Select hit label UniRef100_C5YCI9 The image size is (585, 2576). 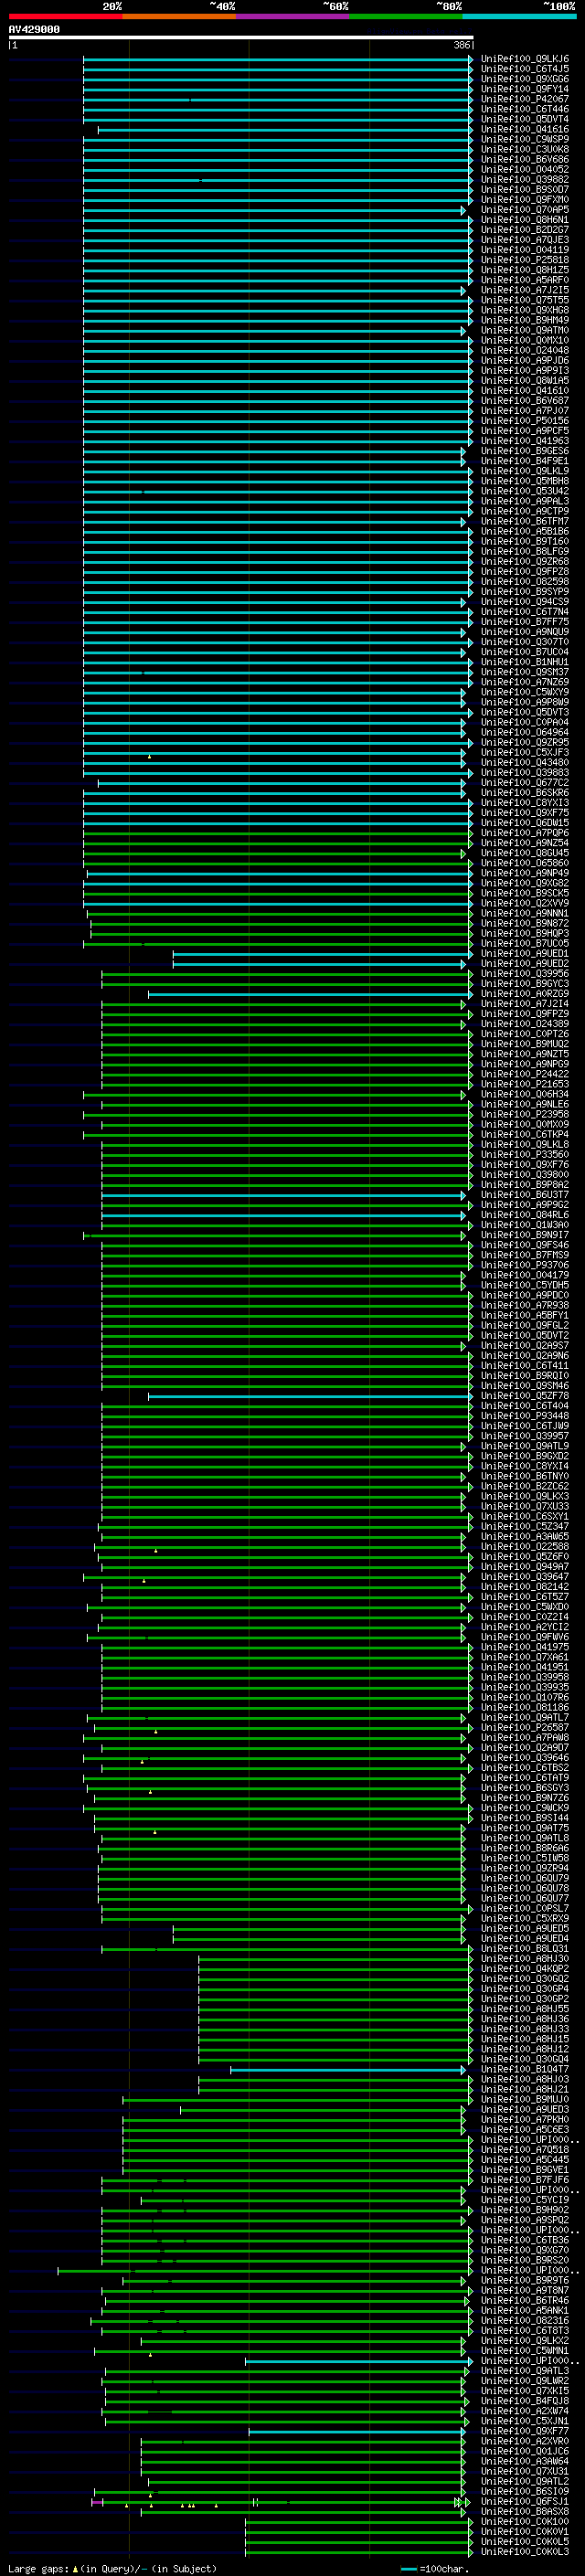[x=525, y=2199]
